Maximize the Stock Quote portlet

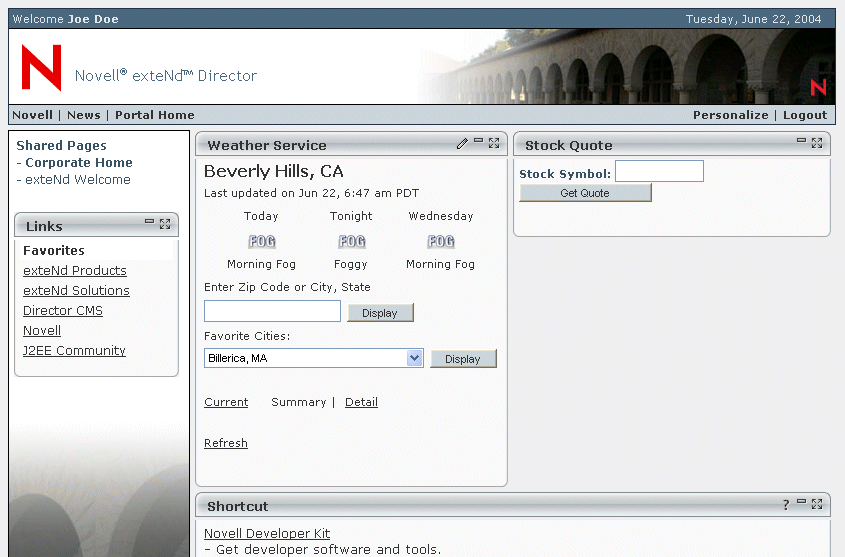click(x=817, y=143)
